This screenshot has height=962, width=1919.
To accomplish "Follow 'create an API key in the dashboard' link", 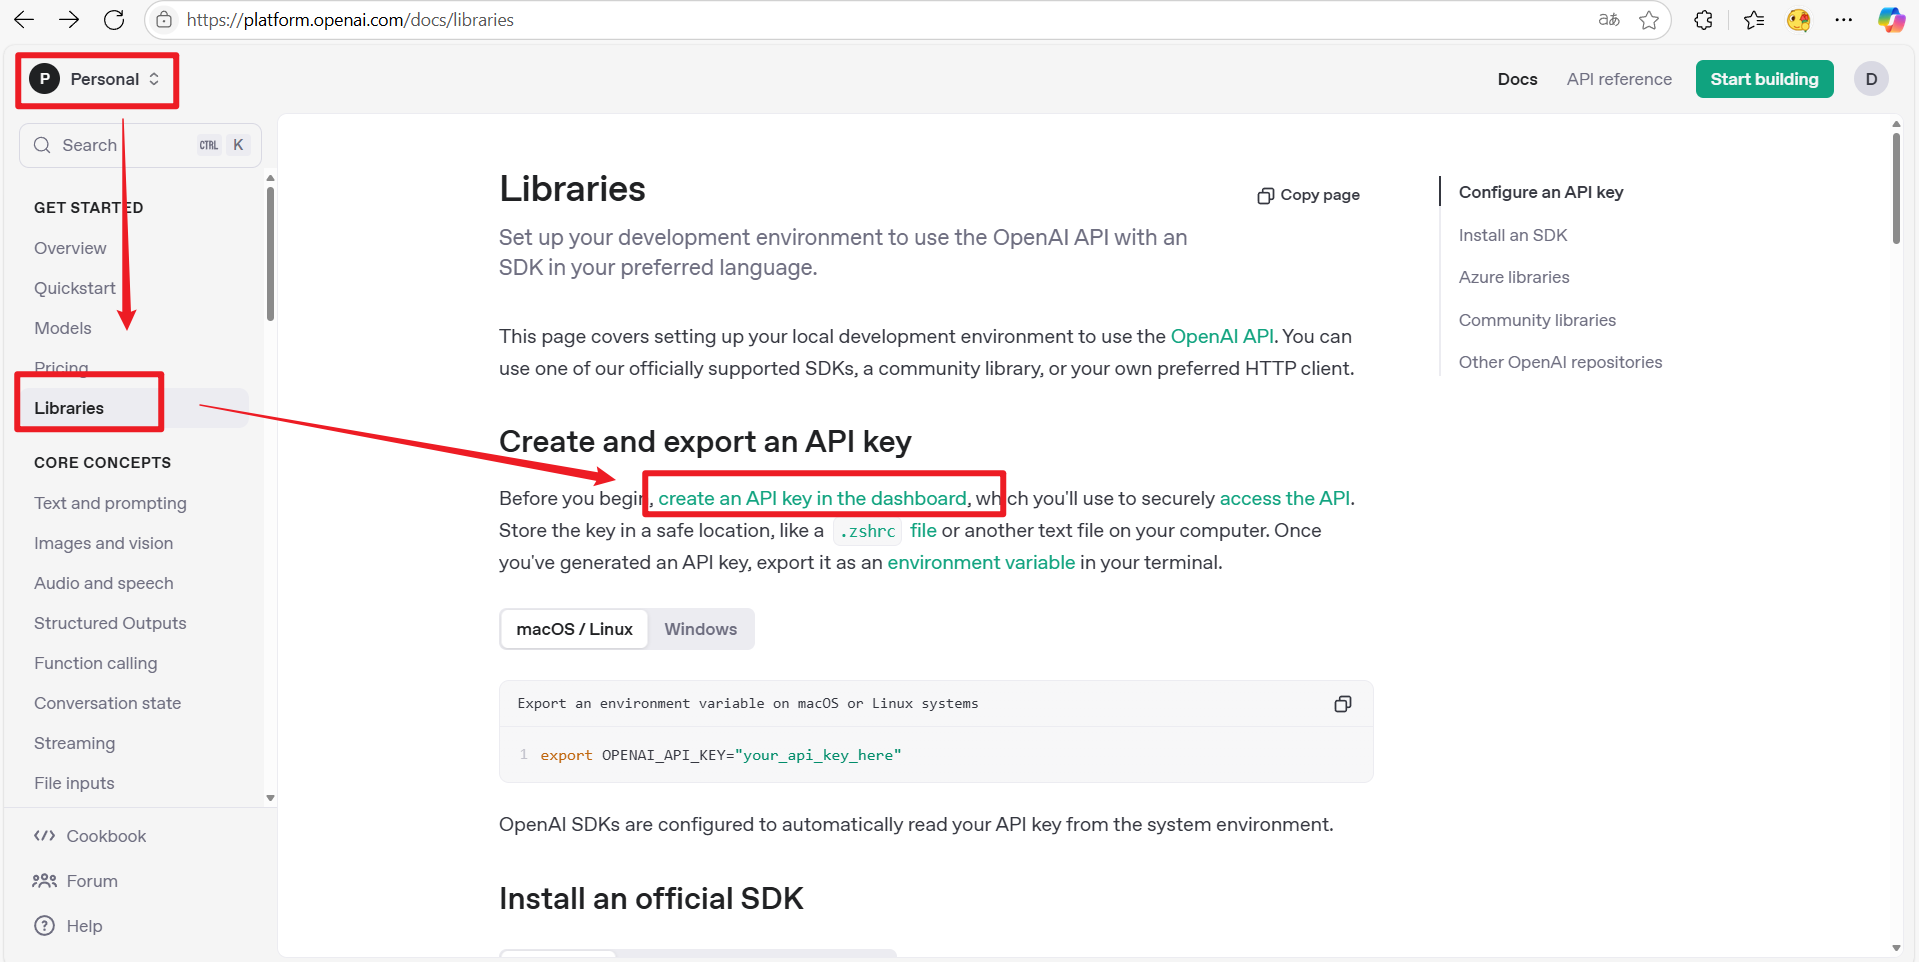I will (812, 498).
